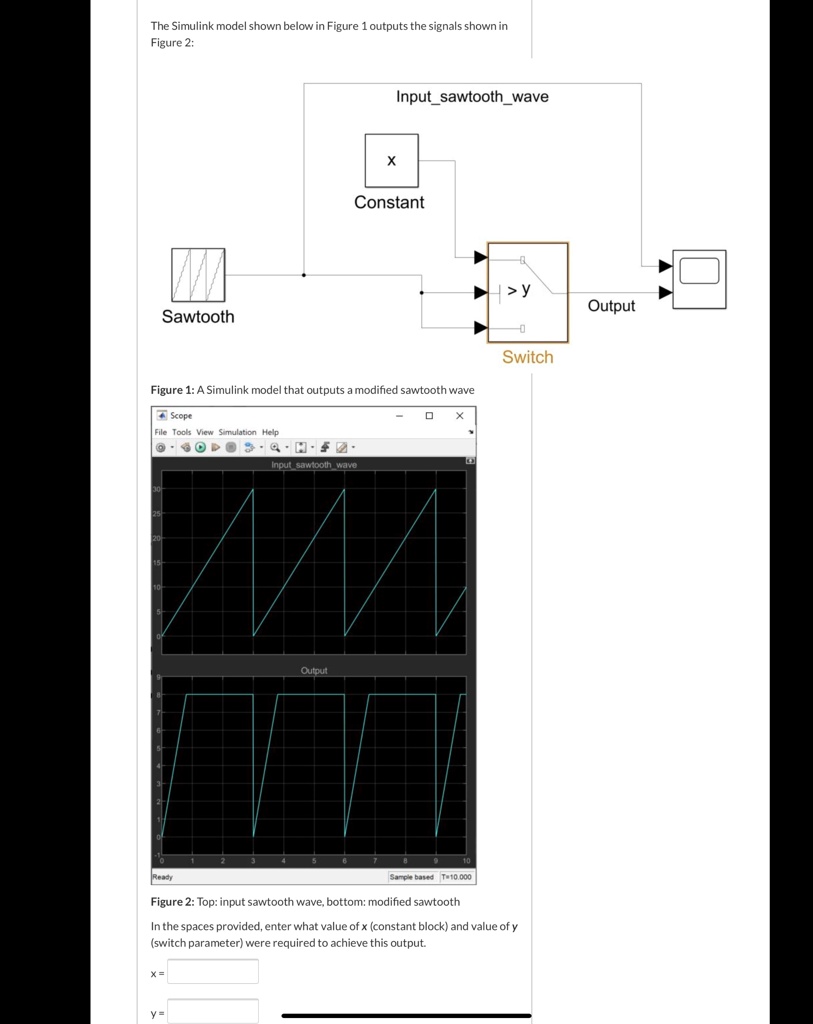
Task: Select the Zoom magnifier tool
Action: point(273,447)
